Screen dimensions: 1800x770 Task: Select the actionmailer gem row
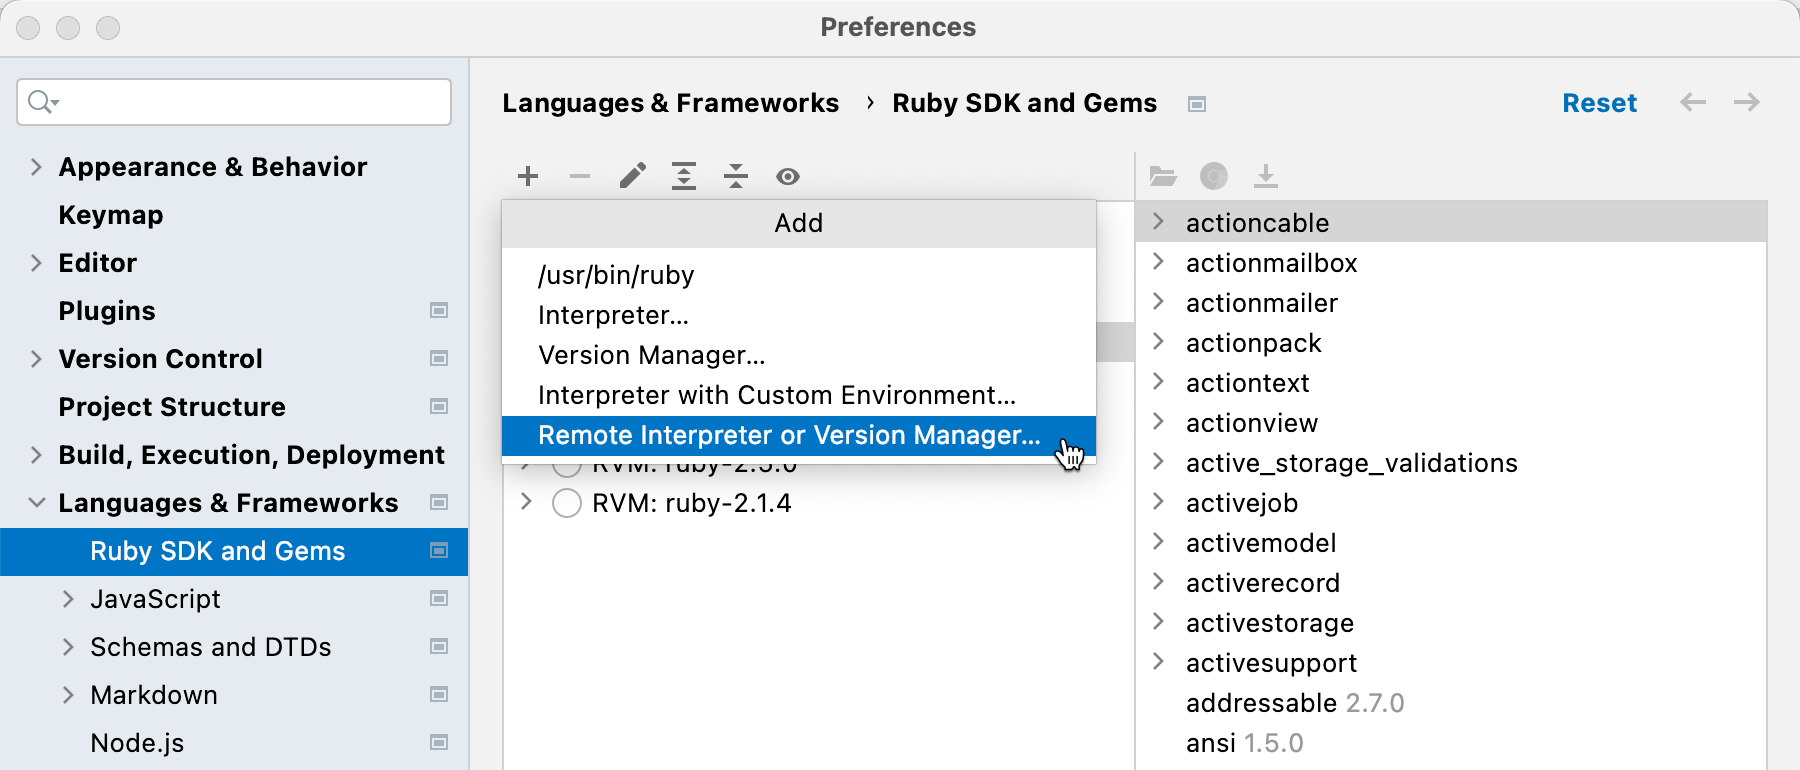point(1451,303)
